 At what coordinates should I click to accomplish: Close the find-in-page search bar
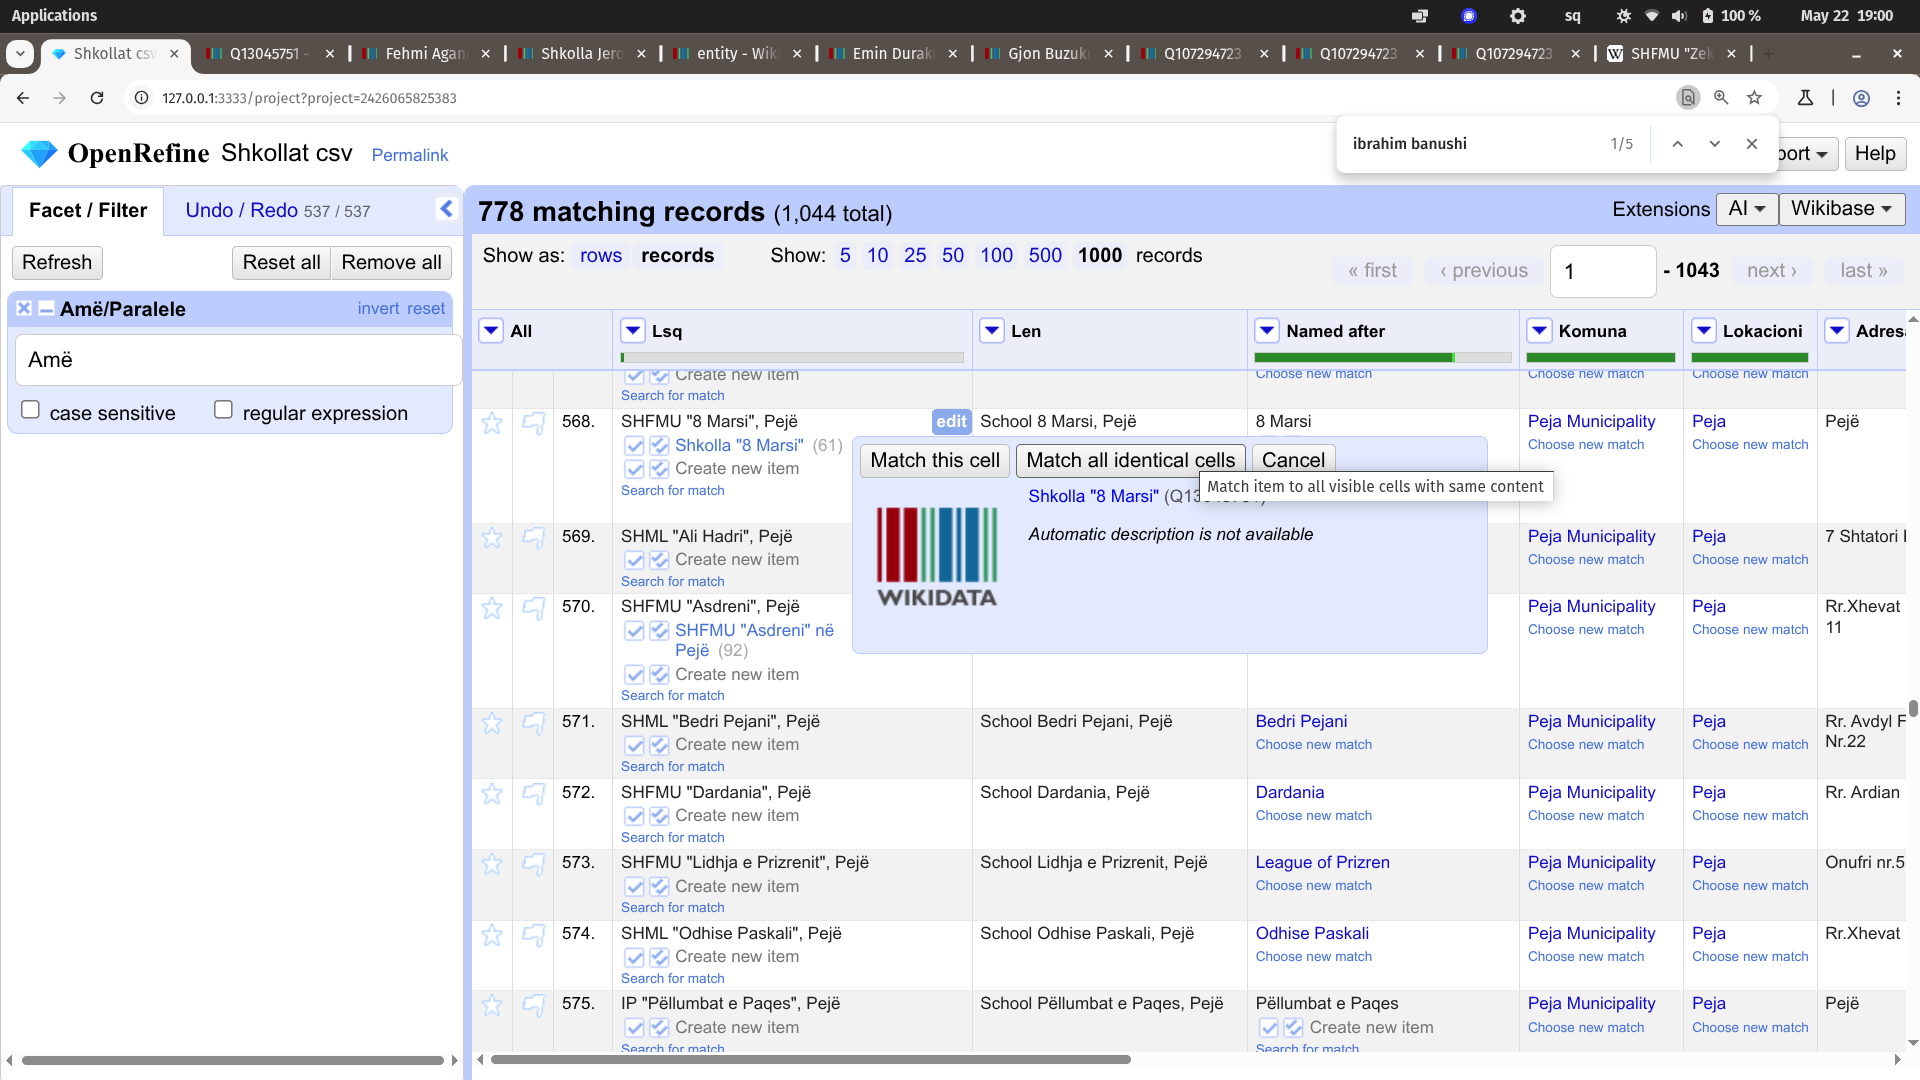(1752, 144)
